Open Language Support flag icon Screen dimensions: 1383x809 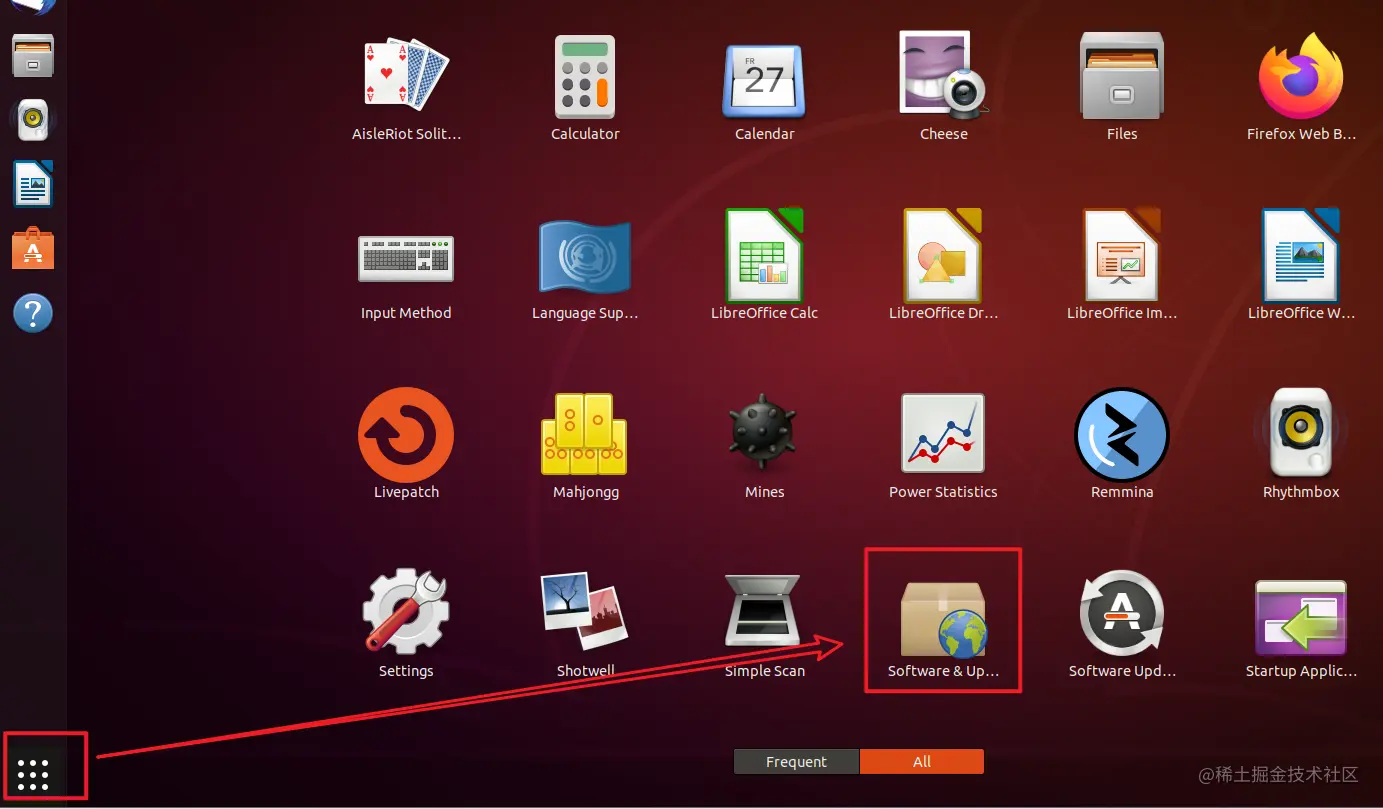585,256
